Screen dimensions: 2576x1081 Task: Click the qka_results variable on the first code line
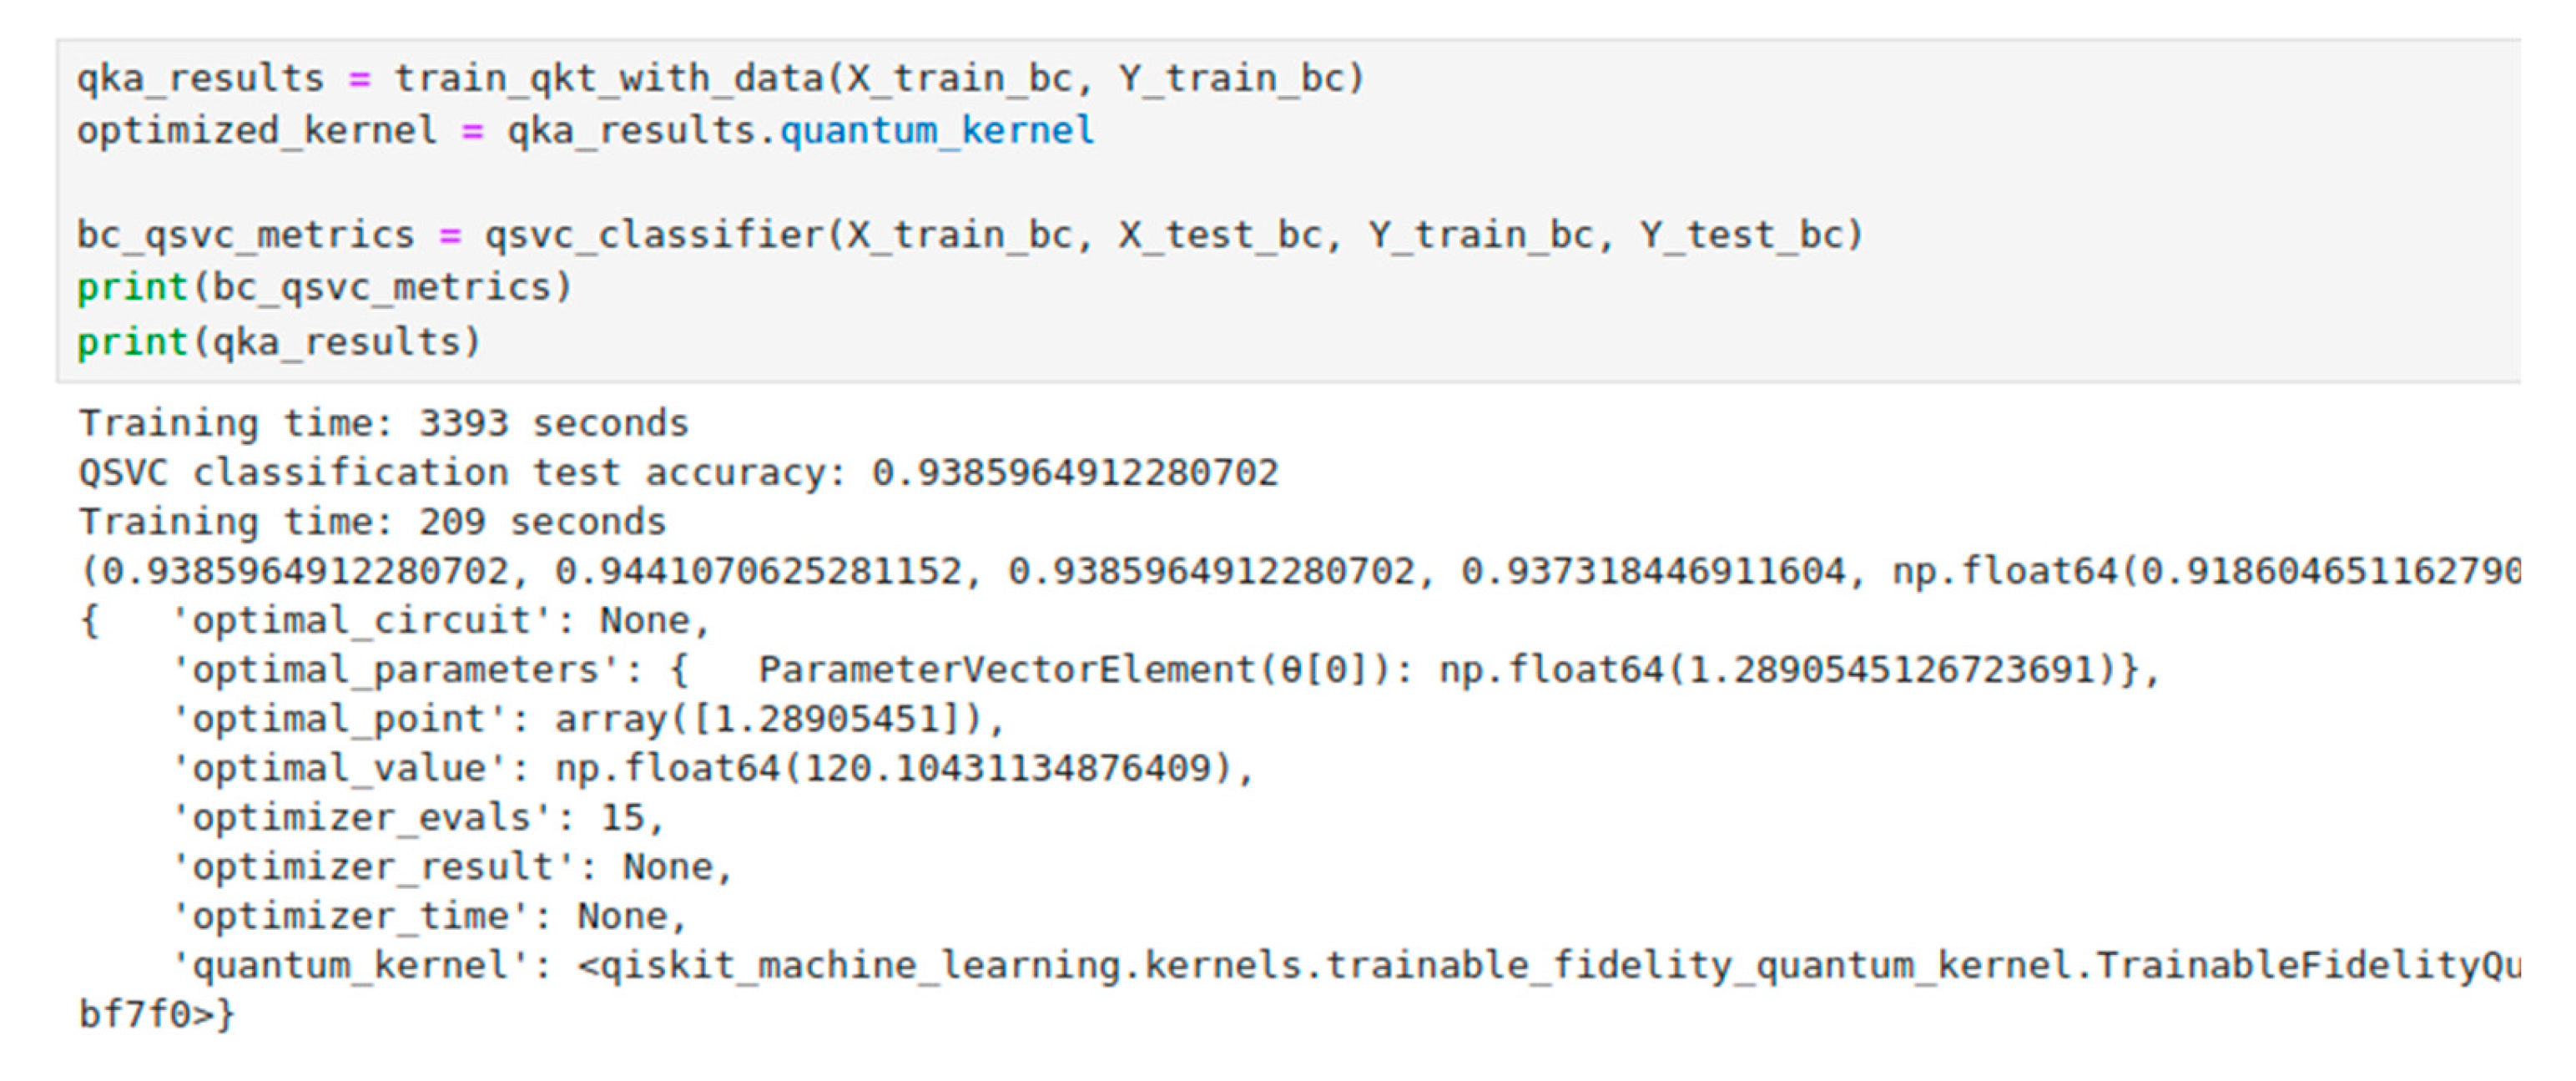coord(200,79)
